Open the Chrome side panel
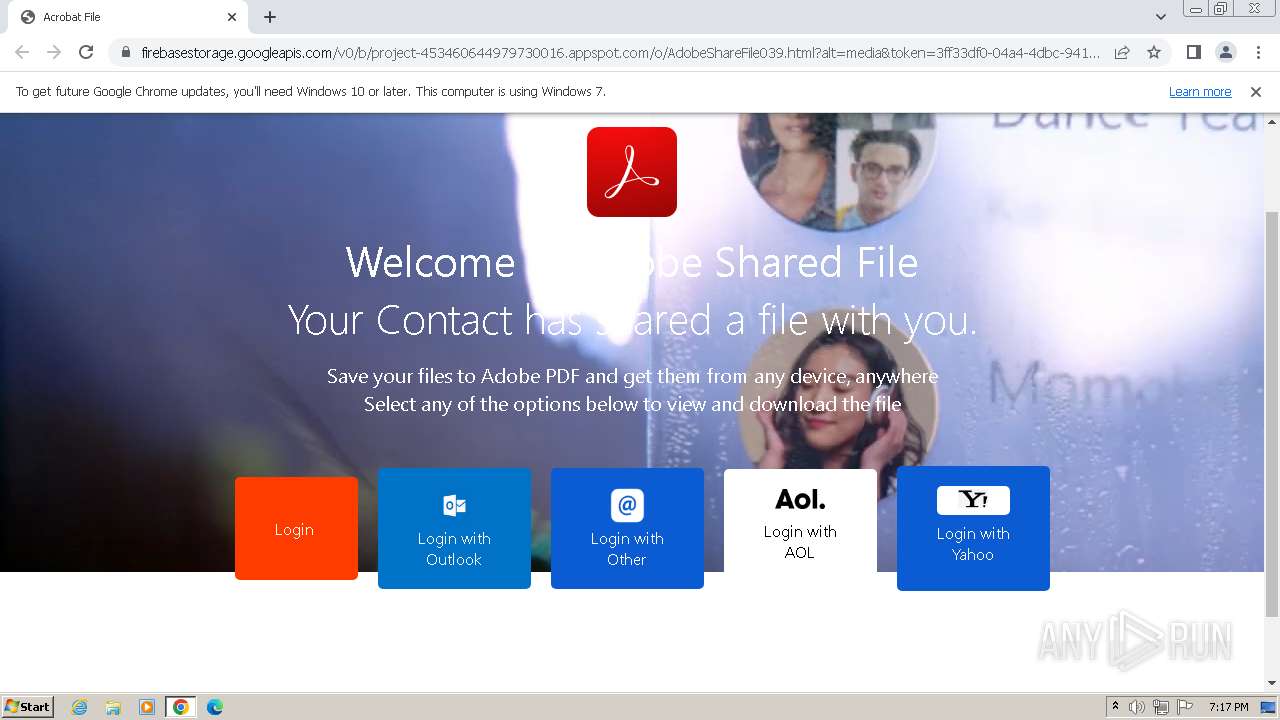The width and height of the screenshot is (1280, 720). click(1193, 52)
